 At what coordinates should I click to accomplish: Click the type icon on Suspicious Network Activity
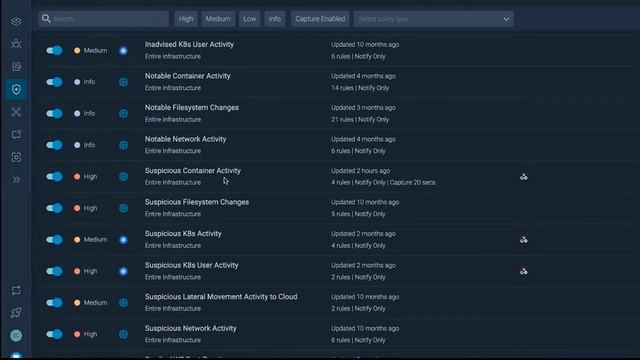click(x=123, y=334)
